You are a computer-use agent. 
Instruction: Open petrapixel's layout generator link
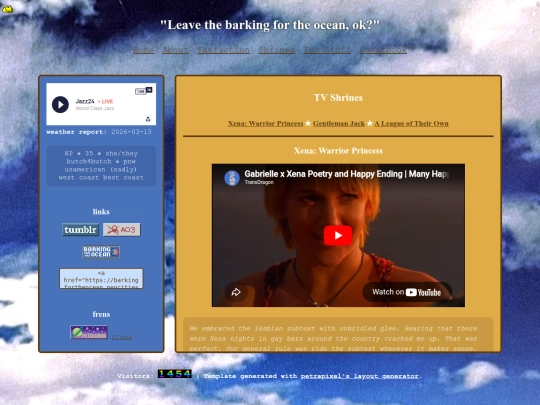click(x=360, y=376)
